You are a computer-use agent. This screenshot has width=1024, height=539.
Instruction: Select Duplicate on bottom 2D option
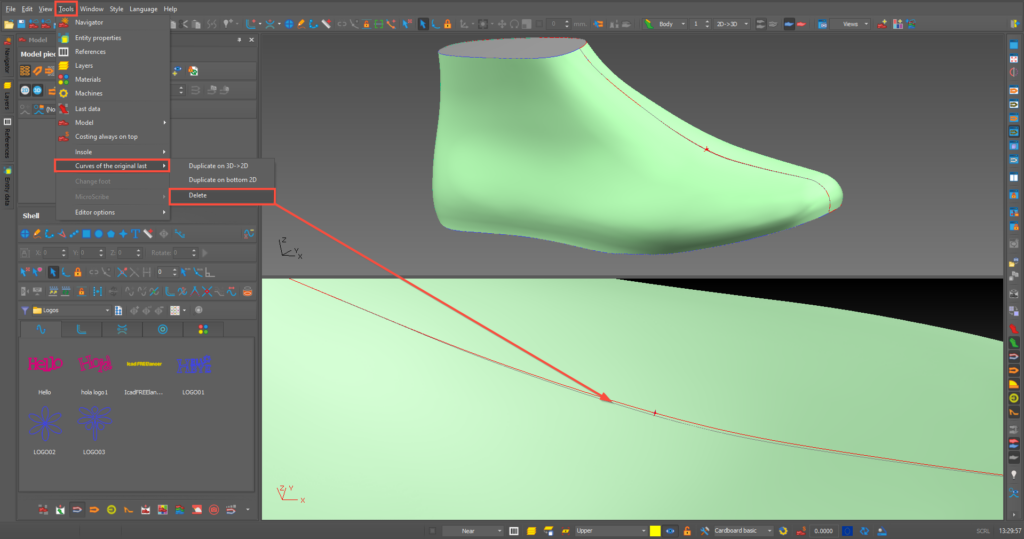tap(222, 180)
